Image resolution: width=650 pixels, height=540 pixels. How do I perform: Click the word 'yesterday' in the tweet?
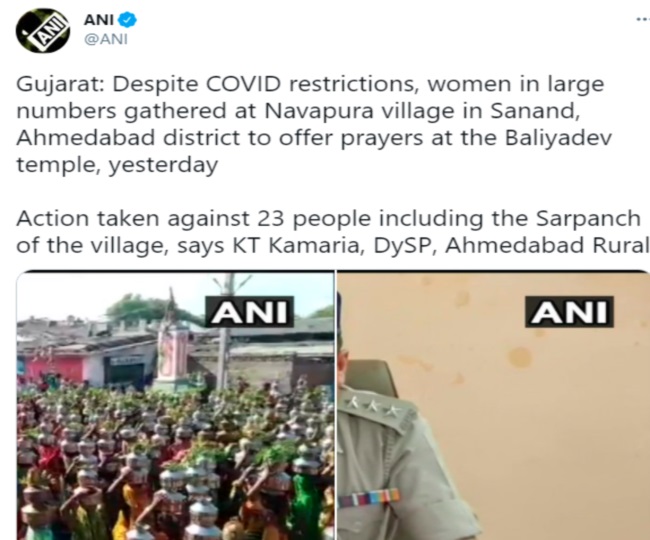[163, 165]
